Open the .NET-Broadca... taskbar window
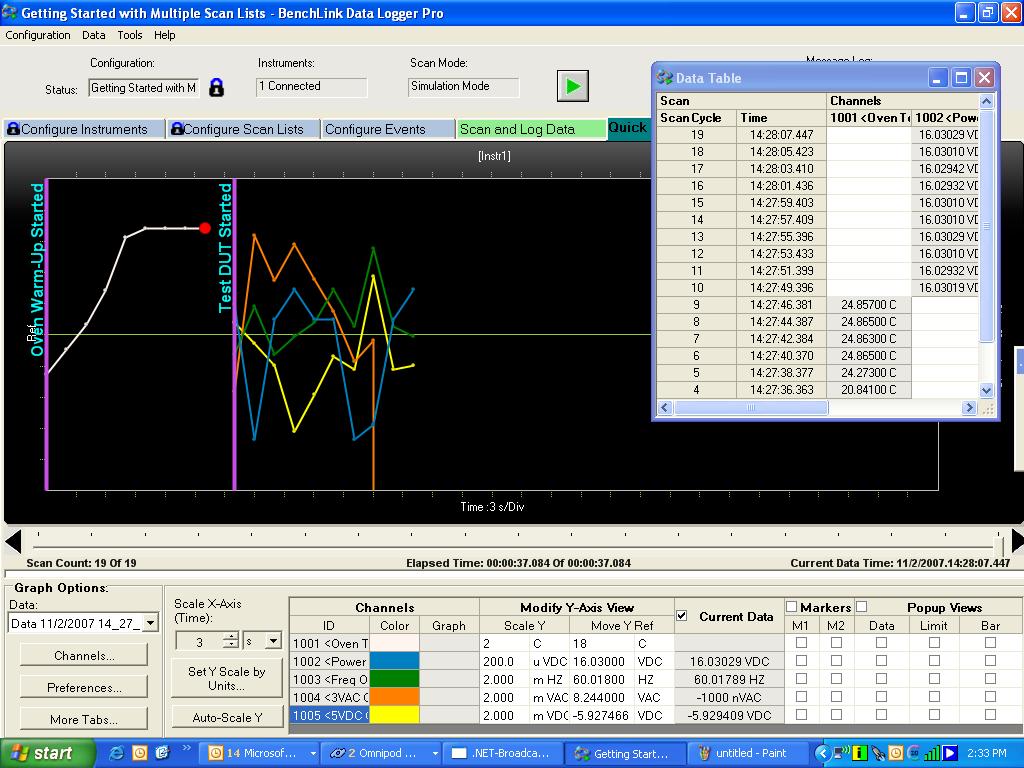1024x768 pixels. 502,754
